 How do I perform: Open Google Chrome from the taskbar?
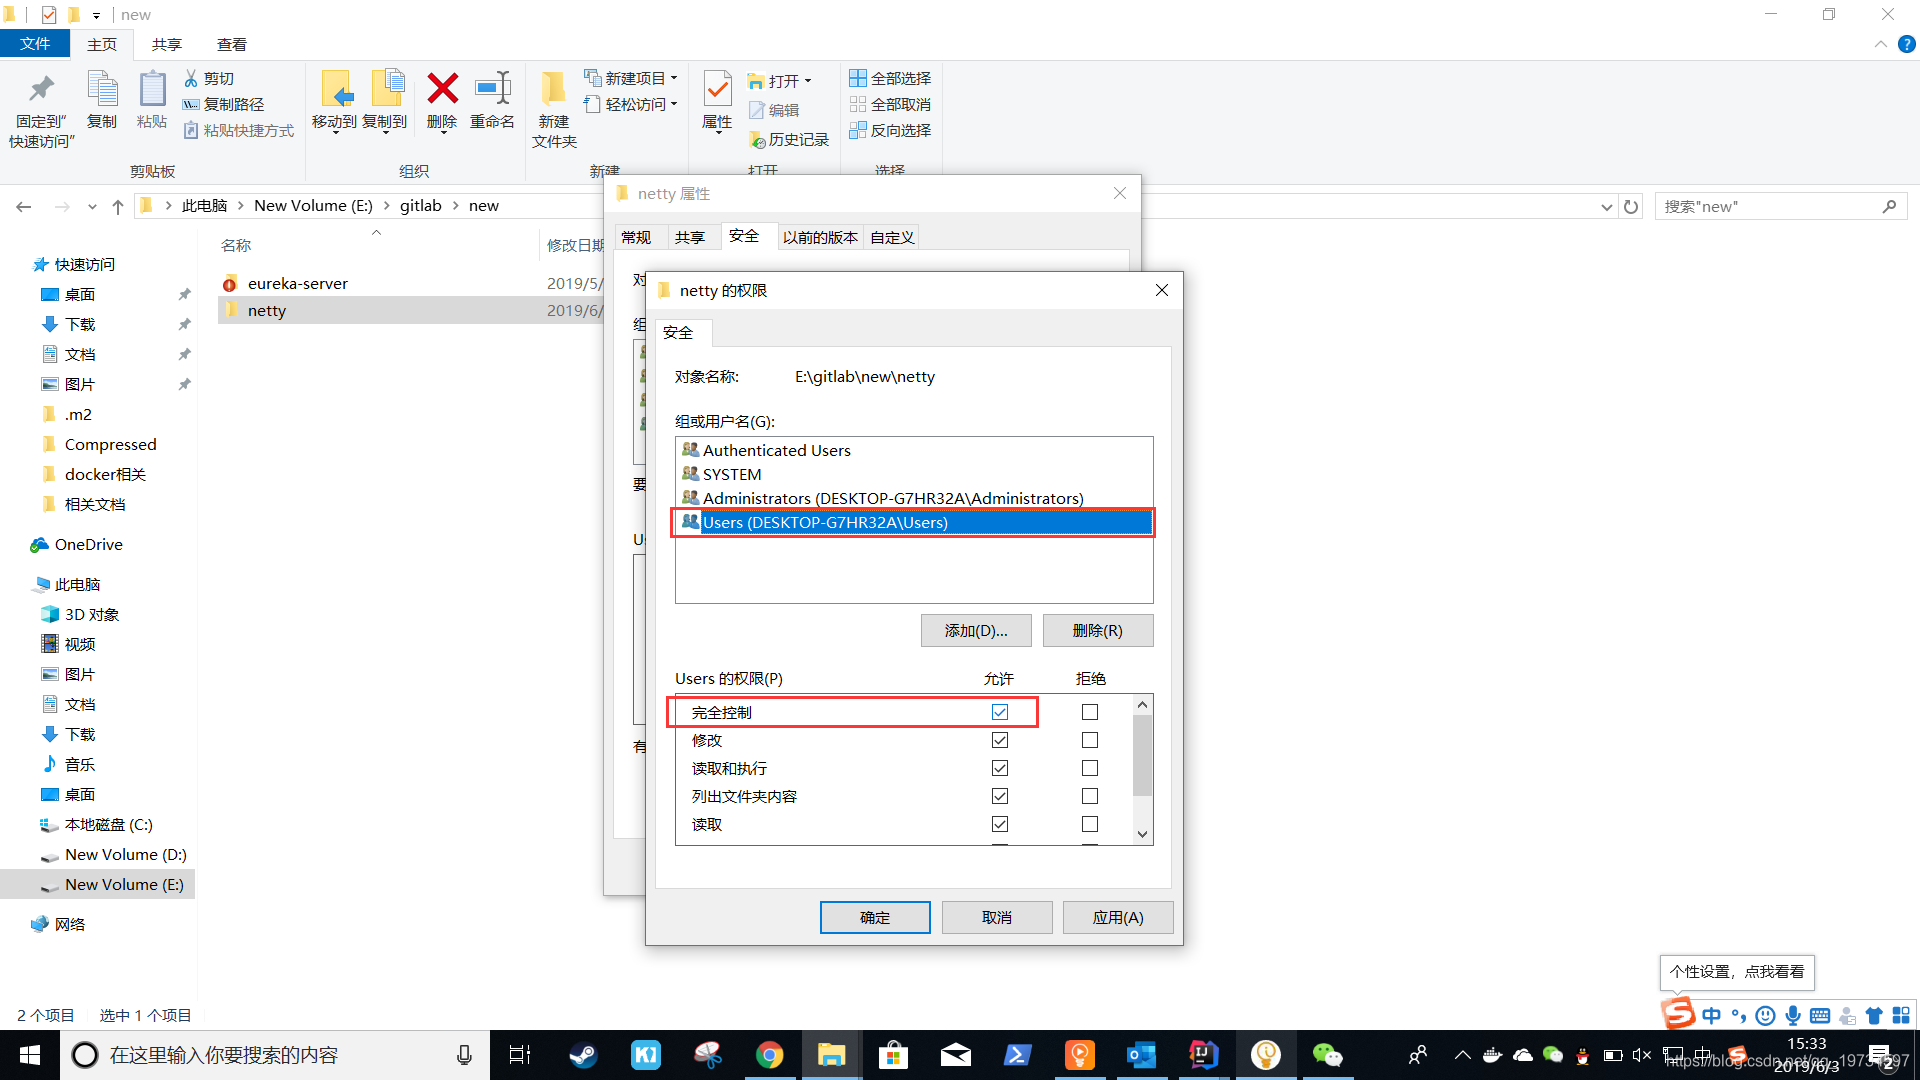[x=769, y=1055]
